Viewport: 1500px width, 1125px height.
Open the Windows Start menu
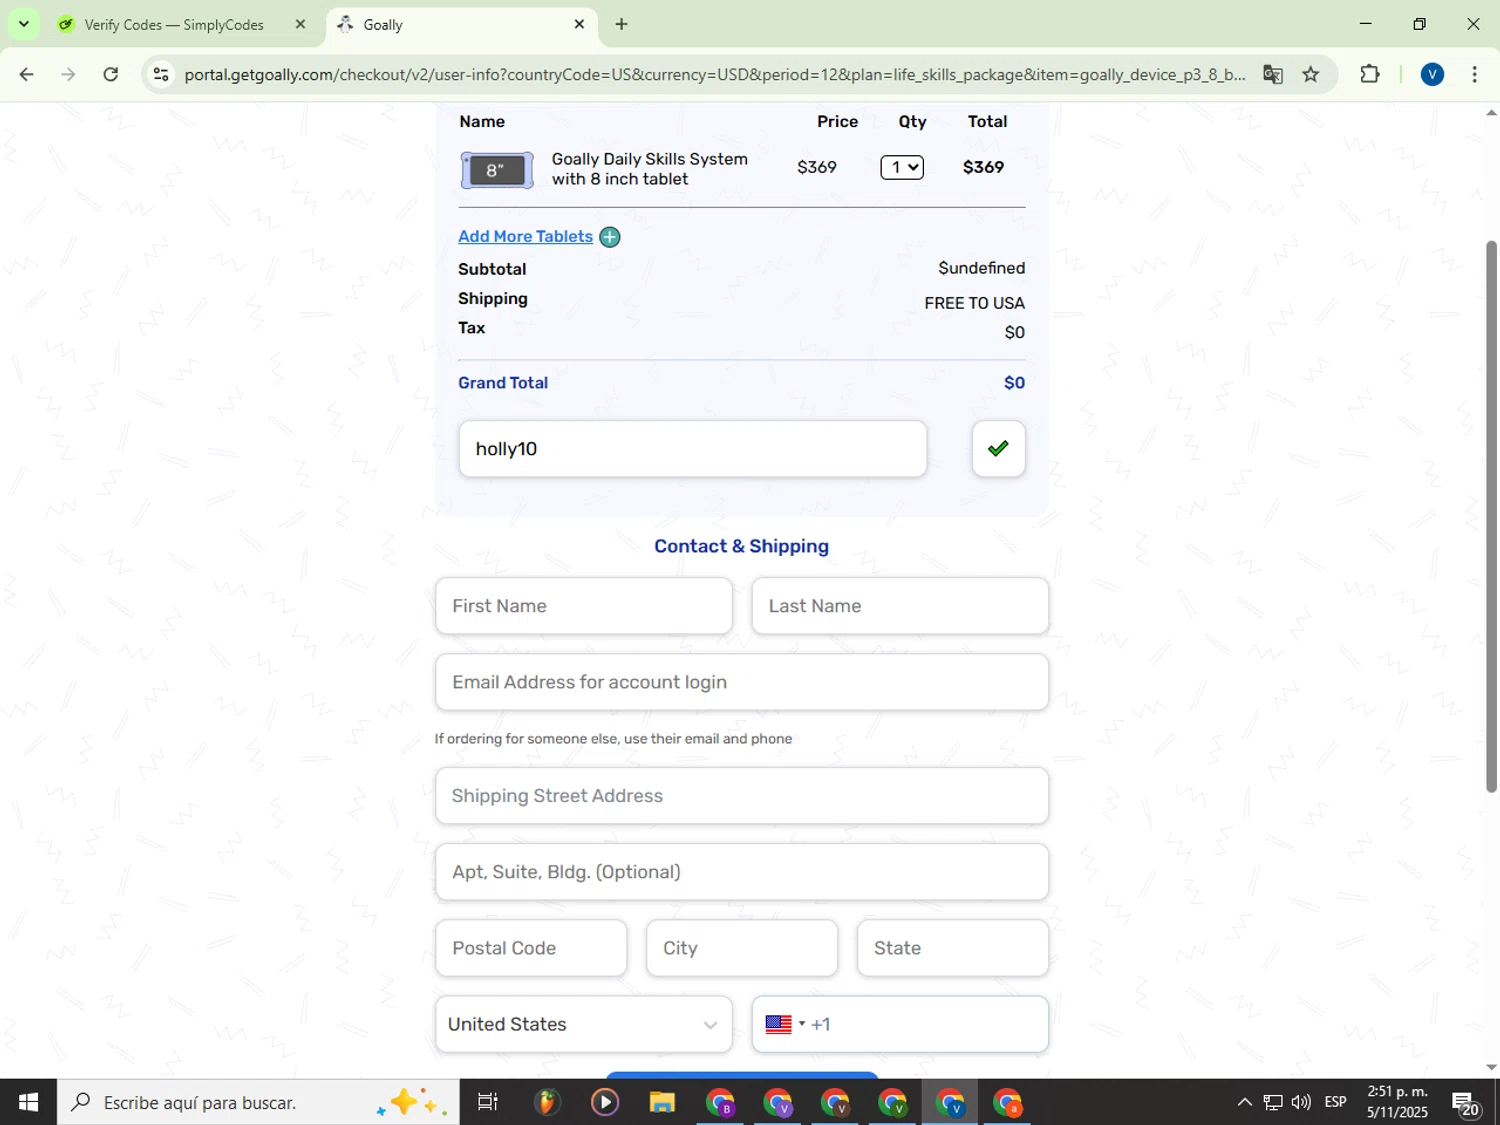[28, 1102]
